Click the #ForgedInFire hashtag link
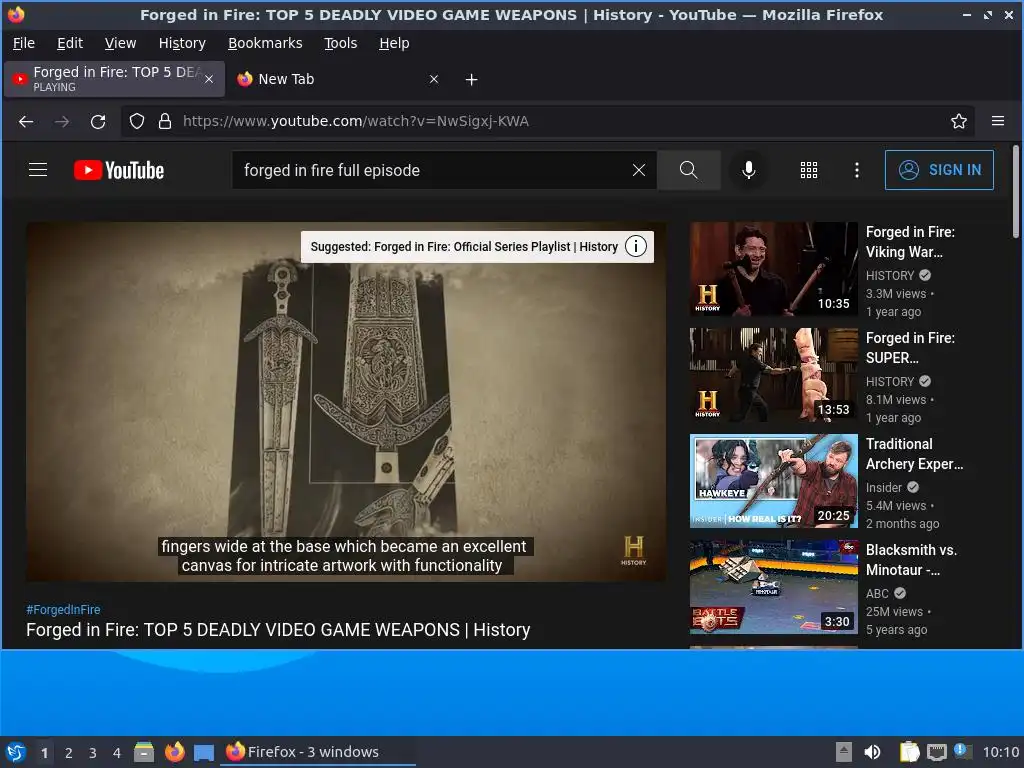The height and width of the screenshot is (768, 1024). (x=63, y=609)
